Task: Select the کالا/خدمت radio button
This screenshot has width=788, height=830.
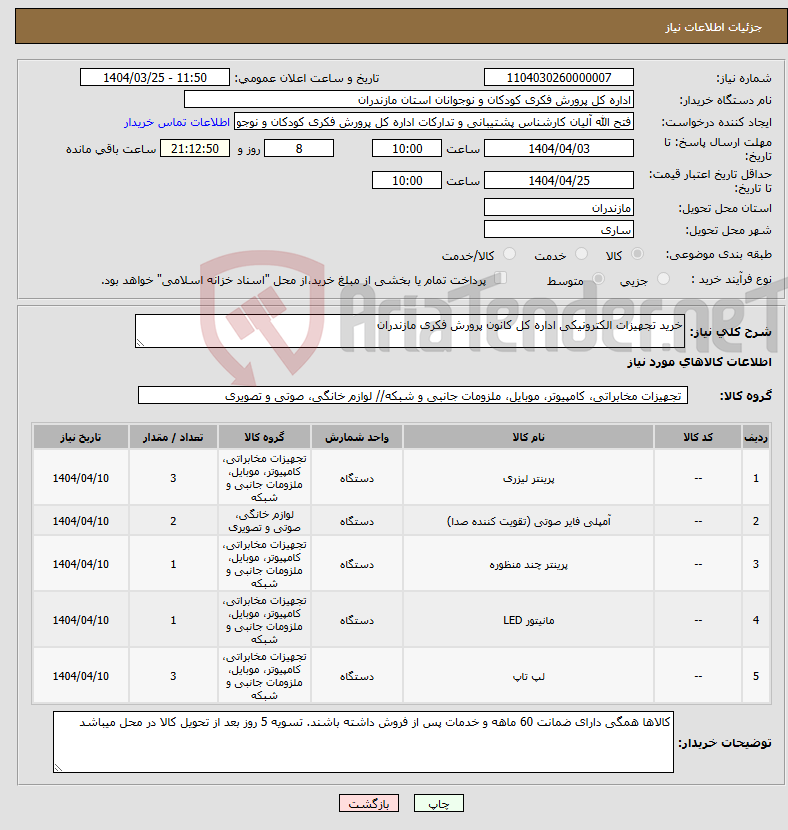Action: [x=509, y=254]
